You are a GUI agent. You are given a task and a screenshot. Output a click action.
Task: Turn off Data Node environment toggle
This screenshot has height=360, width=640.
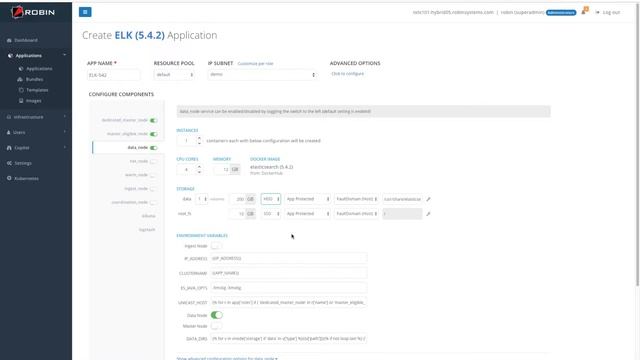(x=217, y=315)
